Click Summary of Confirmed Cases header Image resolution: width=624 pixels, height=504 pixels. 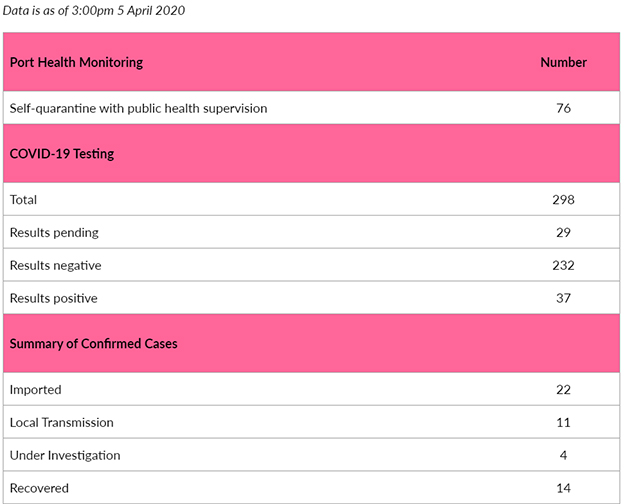point(94,344)
